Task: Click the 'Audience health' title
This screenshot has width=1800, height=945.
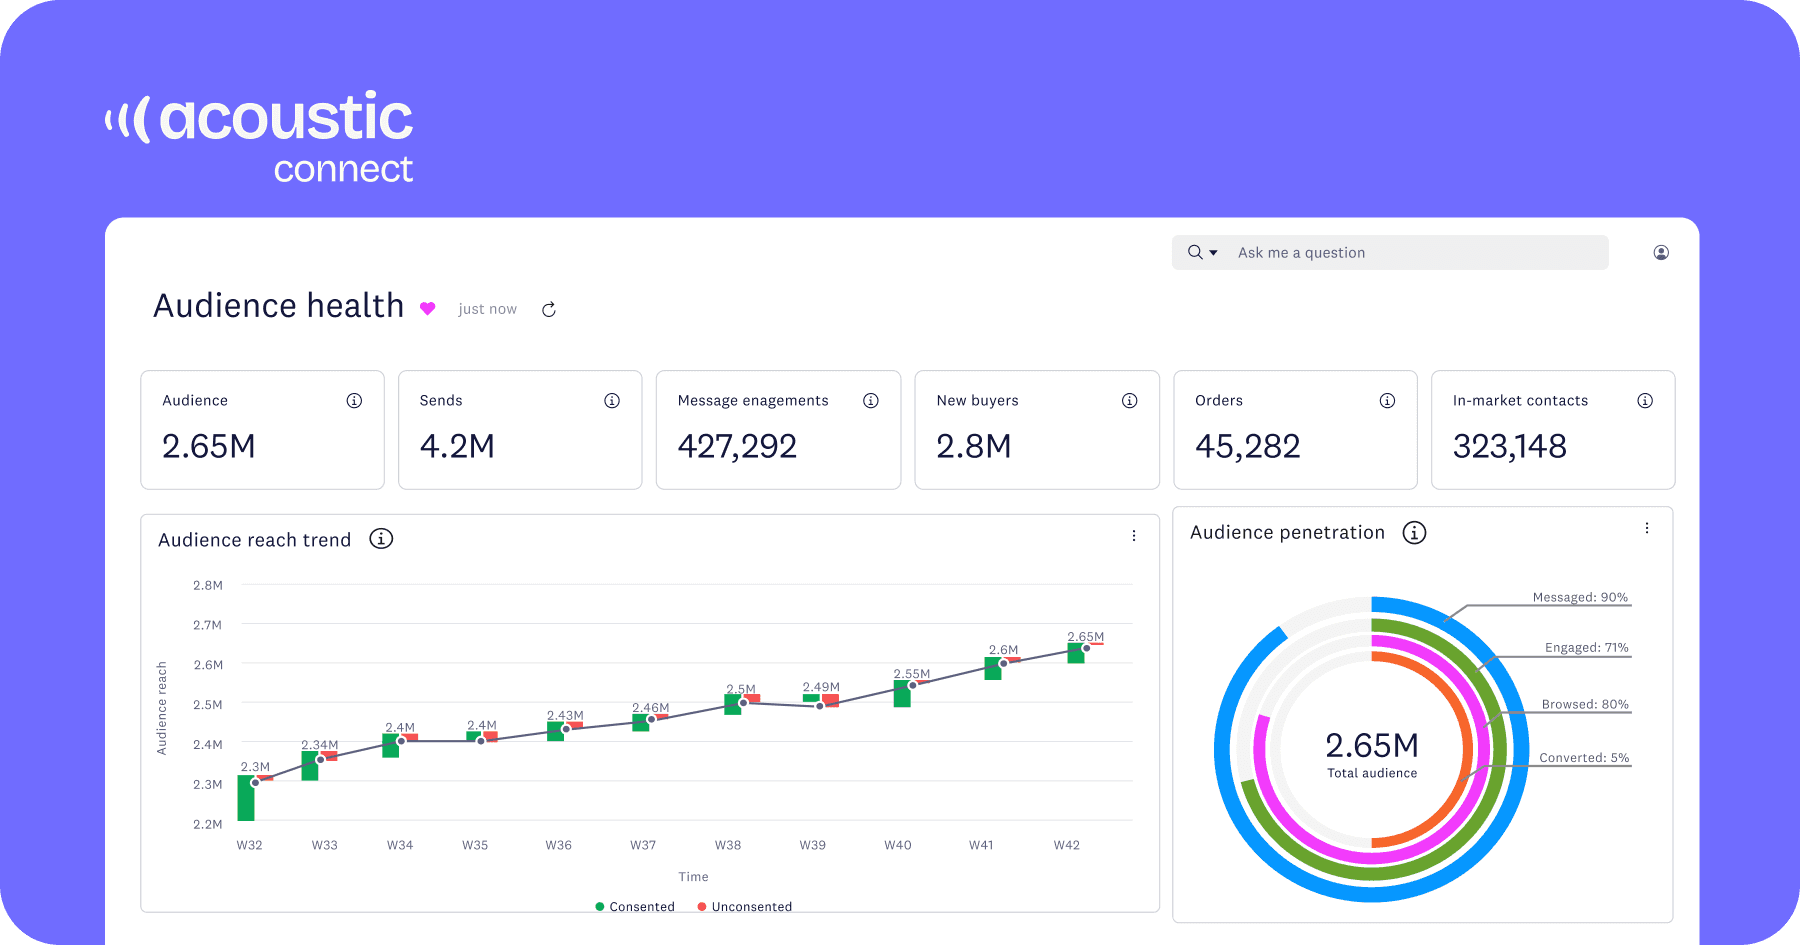Action: pyautogui.click(x=279, y=306)
